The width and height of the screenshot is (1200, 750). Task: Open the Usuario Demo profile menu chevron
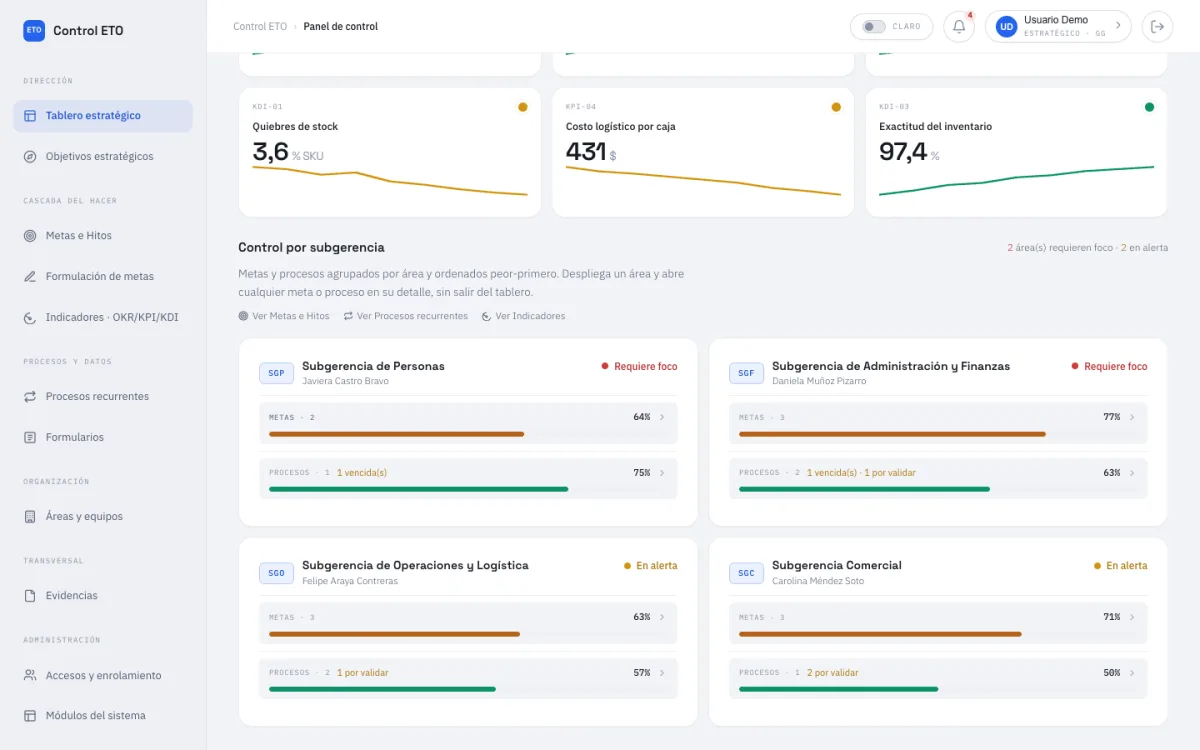[x=1118, y=26]
